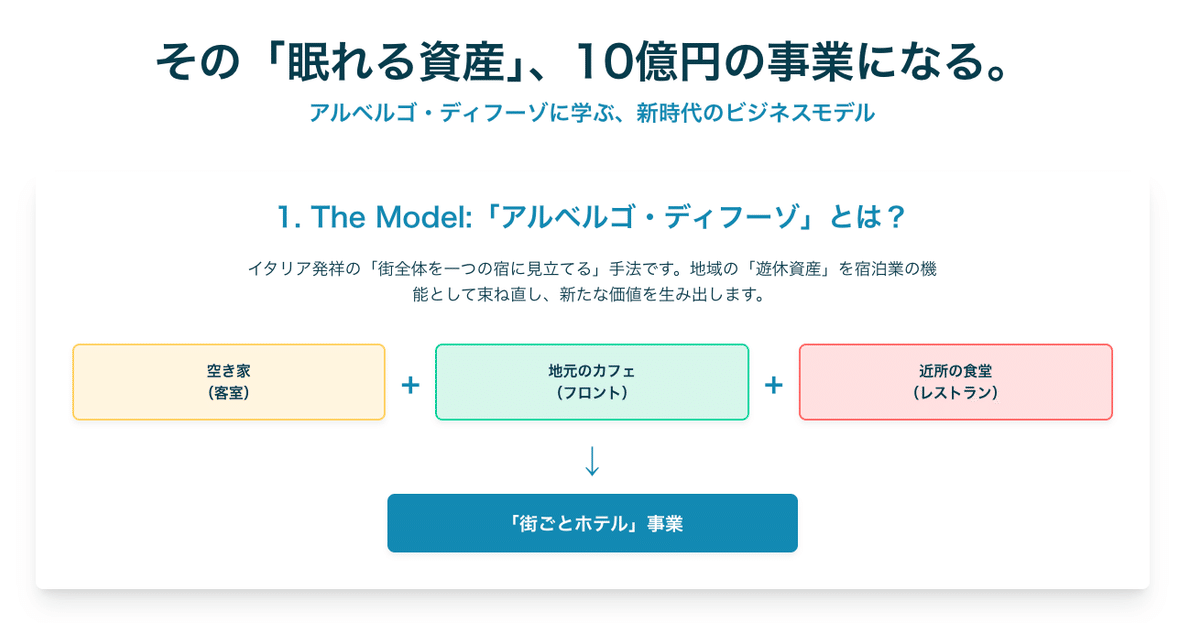The height and width of the screenshot is (623, 1200).
Task: Click the (レストラン) label in the red box
Action: pos(955,393)
